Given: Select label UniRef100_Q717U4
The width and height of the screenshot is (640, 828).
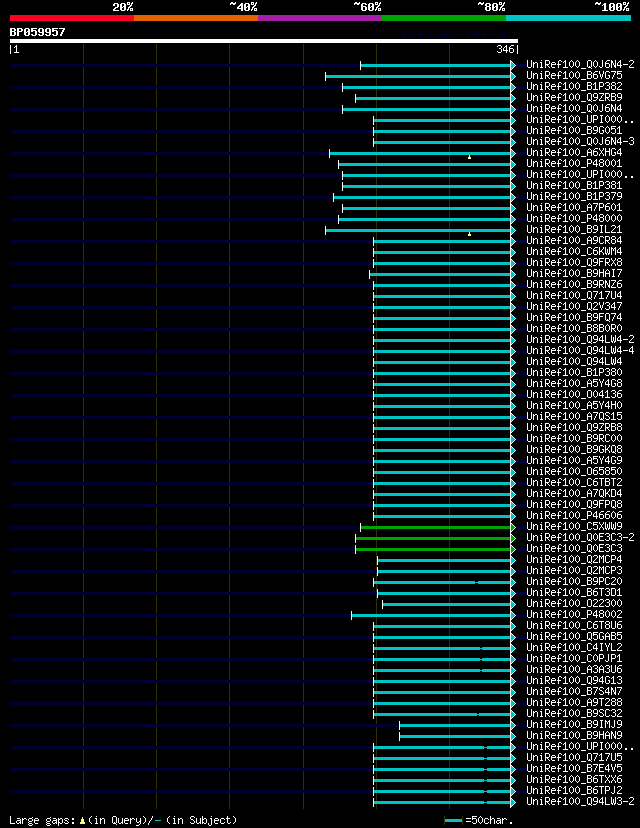Looking at the screenshot, I should pos(575,296).
